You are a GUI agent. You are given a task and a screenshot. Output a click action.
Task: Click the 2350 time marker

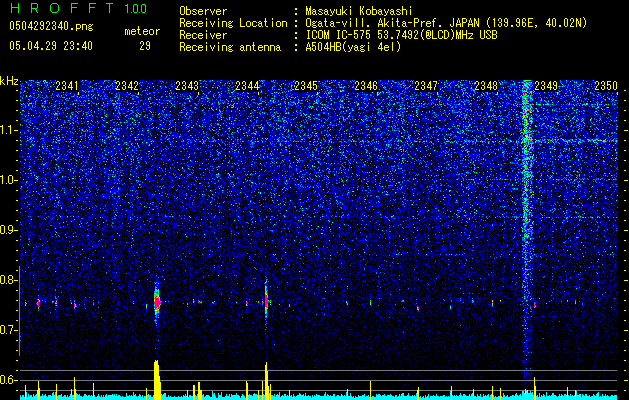click(606, 86)
